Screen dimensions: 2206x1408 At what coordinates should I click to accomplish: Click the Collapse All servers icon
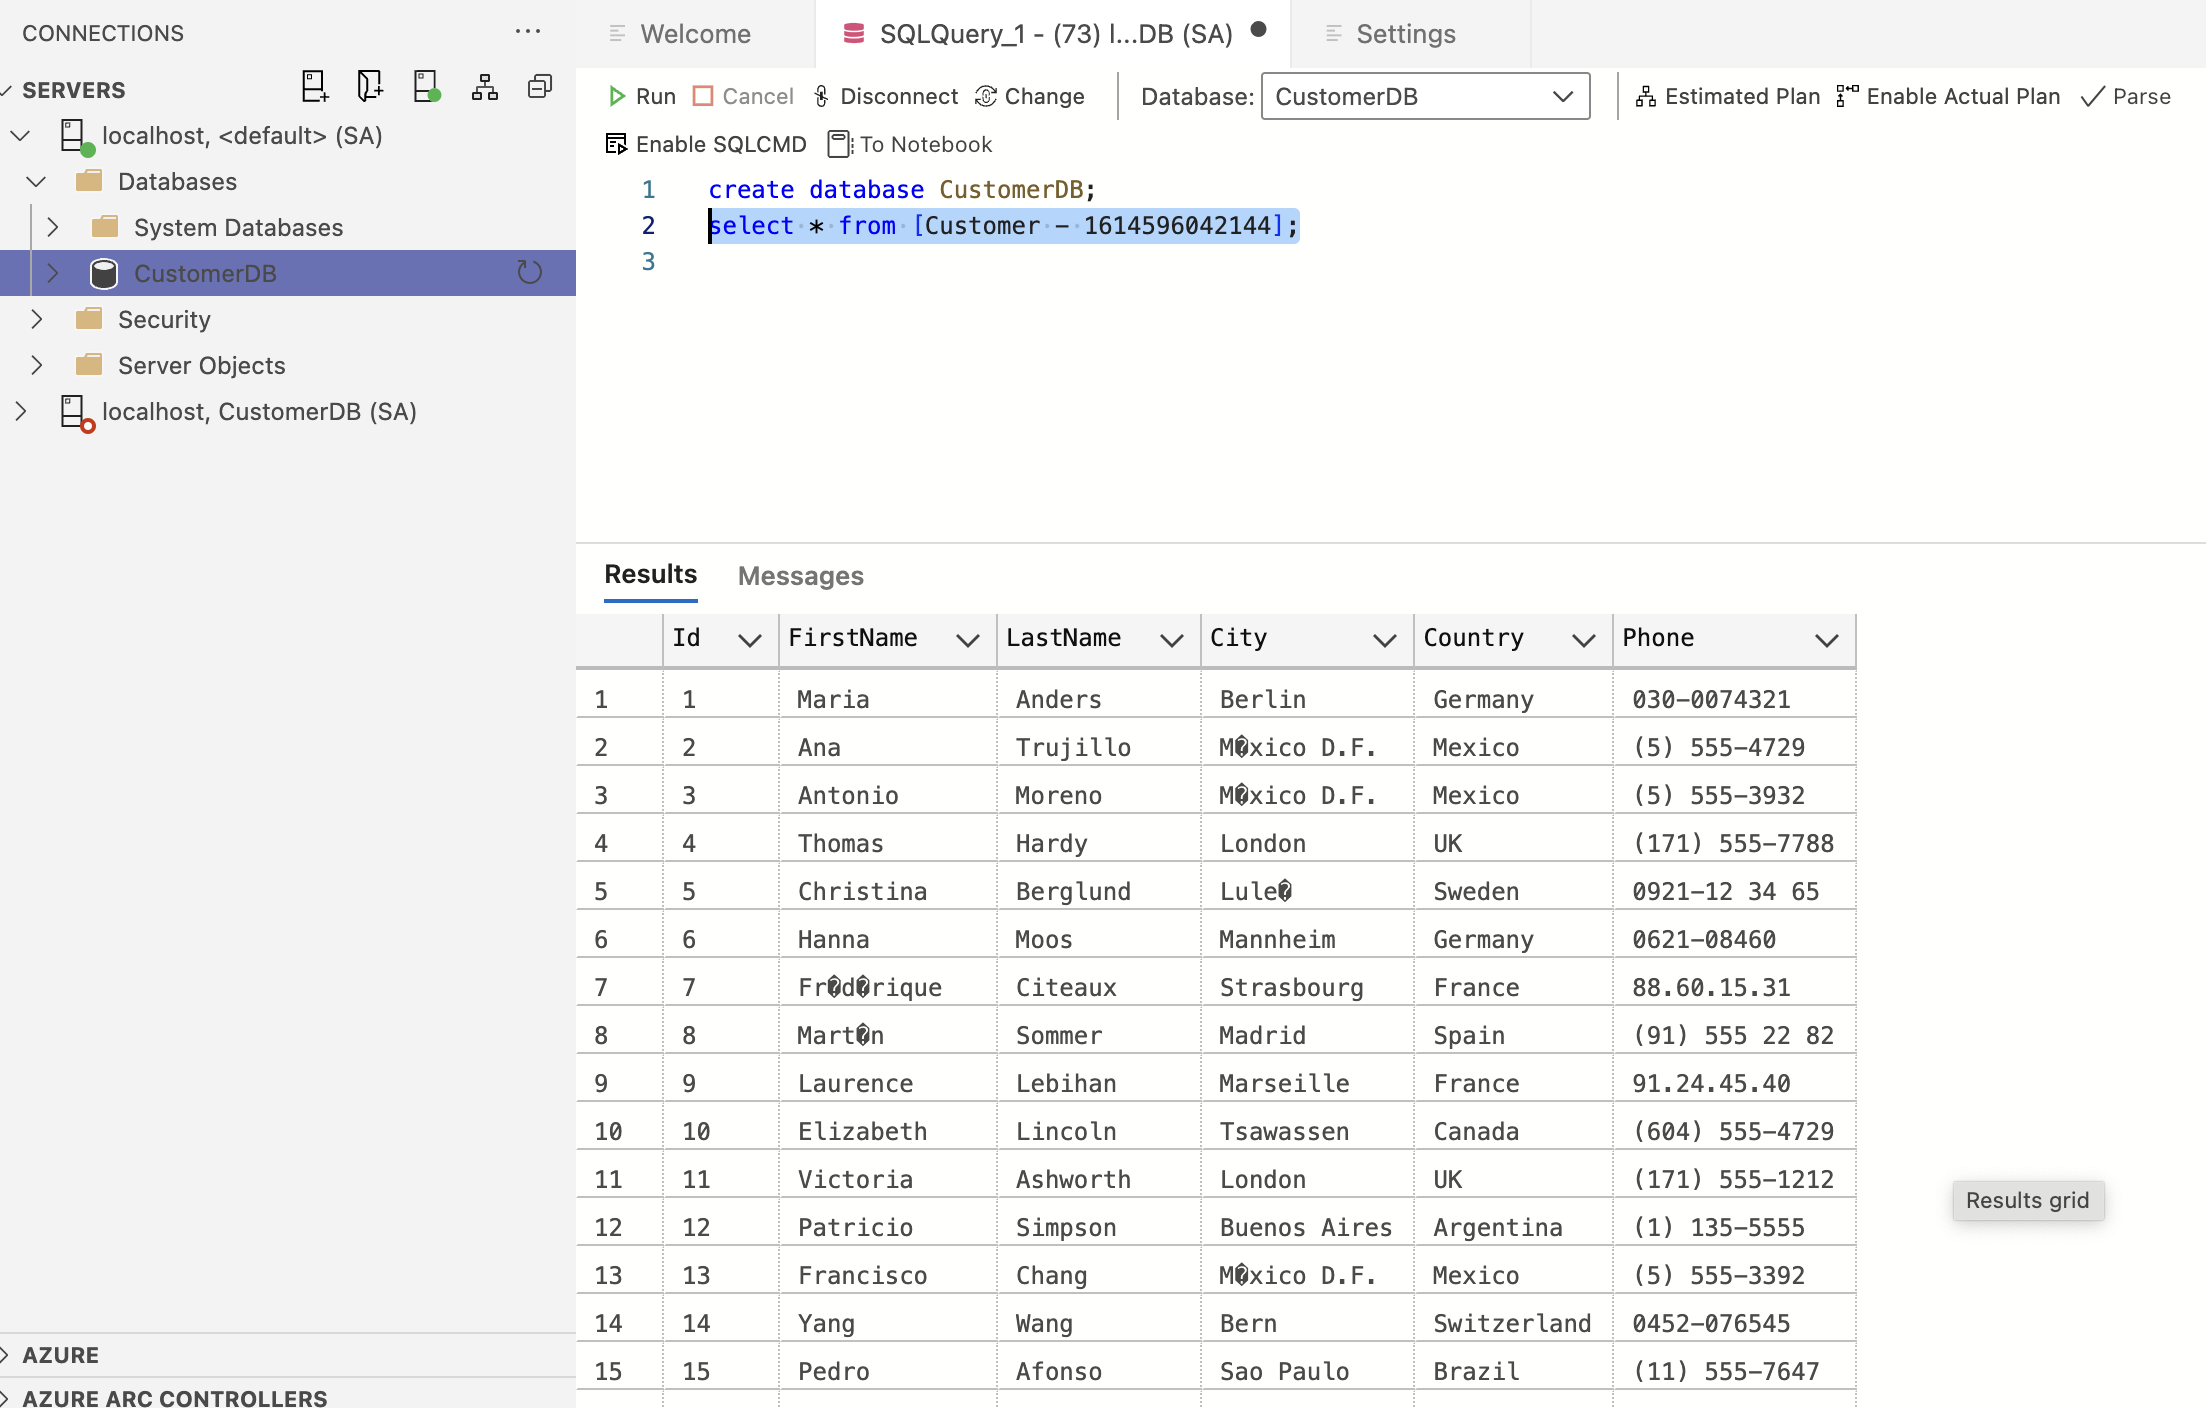click(x=540, y=88)
